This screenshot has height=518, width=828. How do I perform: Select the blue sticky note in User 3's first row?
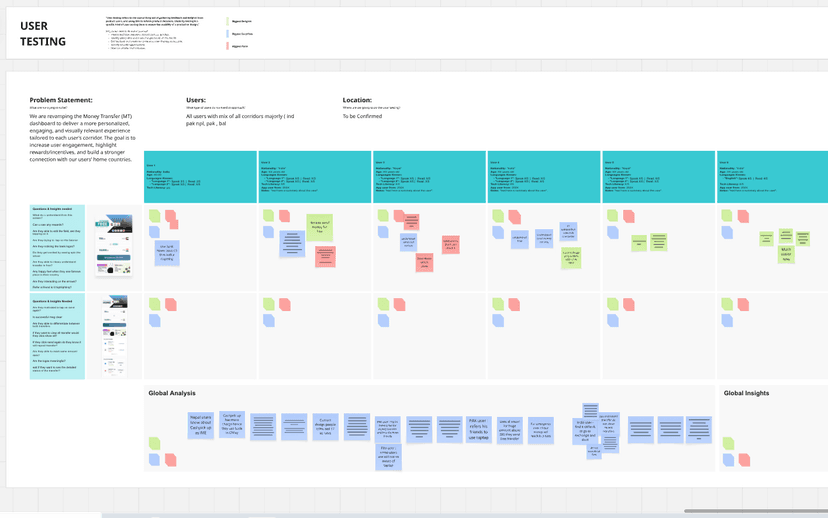point(408,242)
